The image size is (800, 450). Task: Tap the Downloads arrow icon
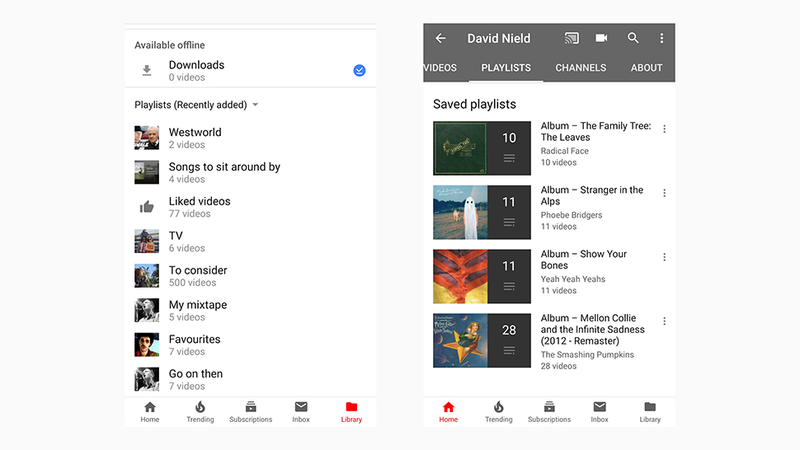click(146, 70)
